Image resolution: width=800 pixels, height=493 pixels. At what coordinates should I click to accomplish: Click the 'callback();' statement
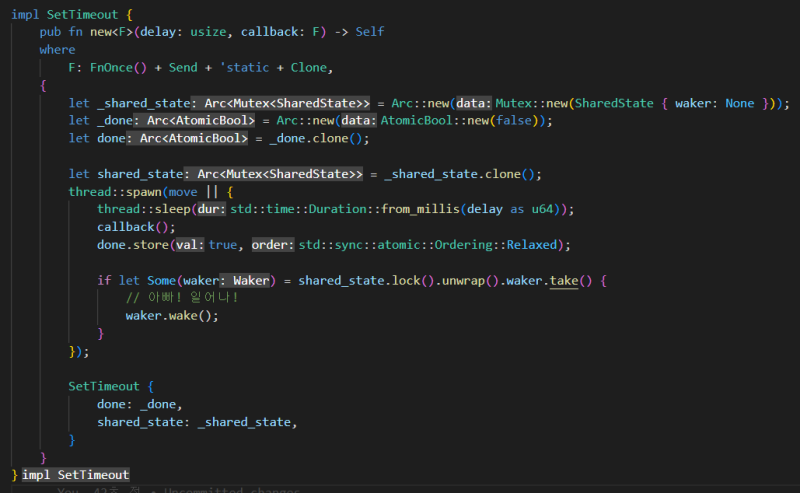pos(136,227)
